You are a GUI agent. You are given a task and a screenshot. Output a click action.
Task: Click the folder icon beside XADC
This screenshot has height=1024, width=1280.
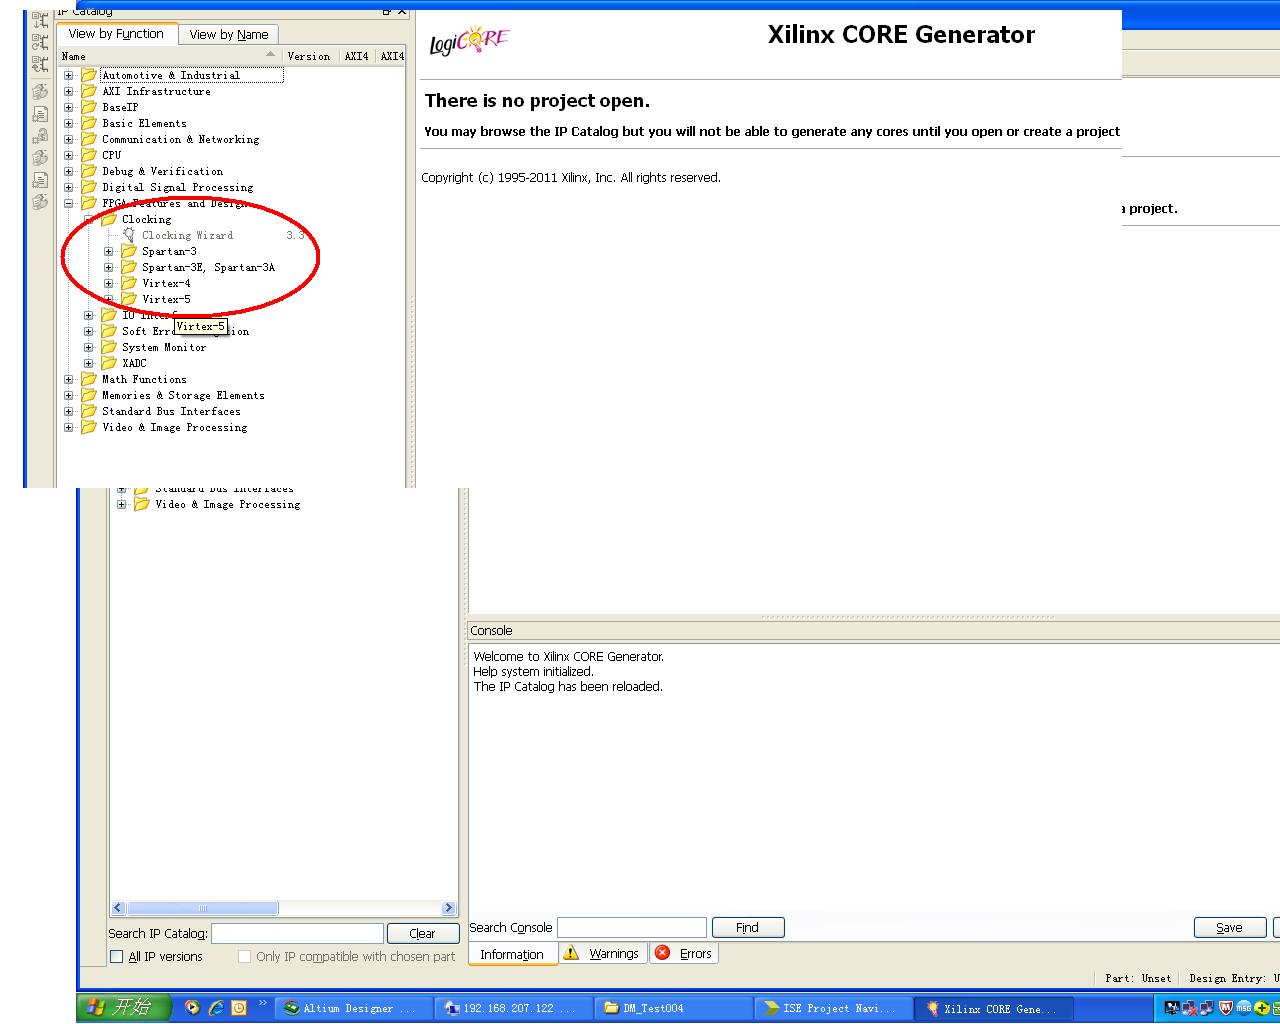(108, 363)
